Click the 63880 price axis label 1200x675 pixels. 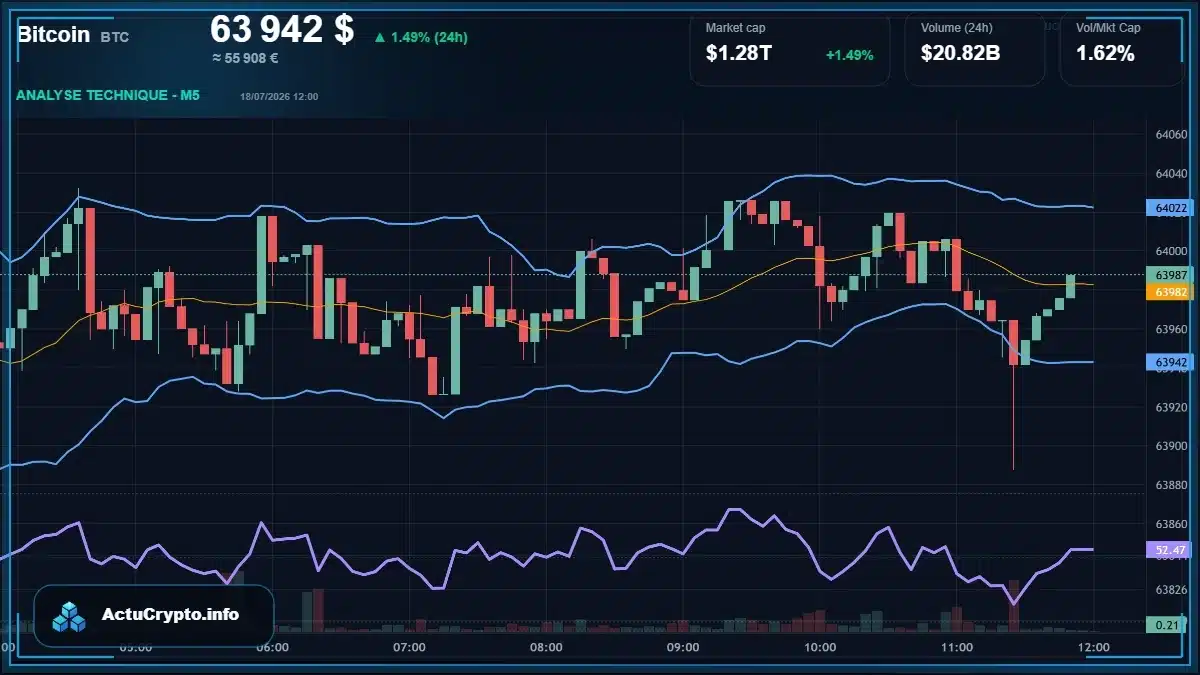[x=1170, y=485]
